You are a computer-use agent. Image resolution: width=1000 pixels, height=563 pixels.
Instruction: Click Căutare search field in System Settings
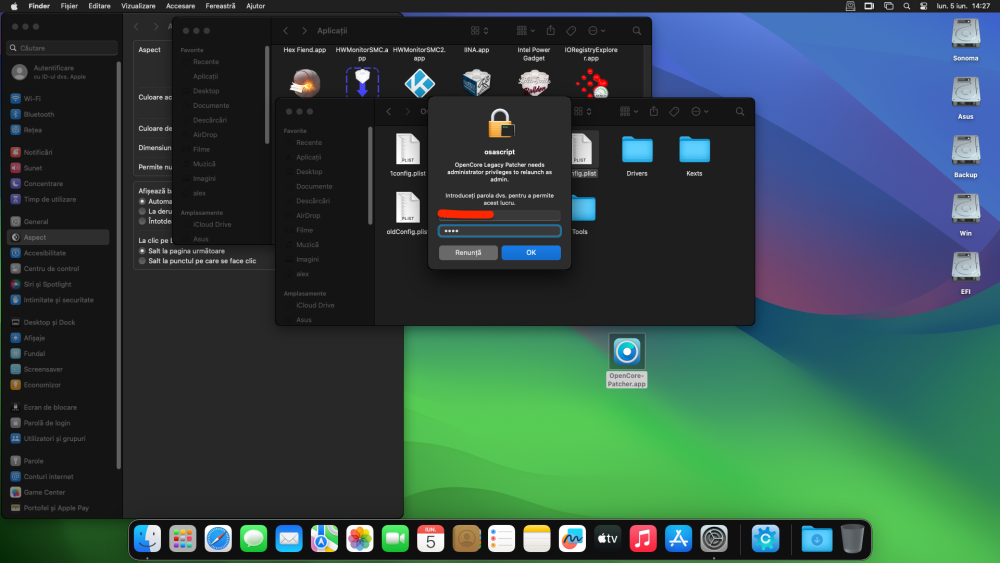point(62,48)
